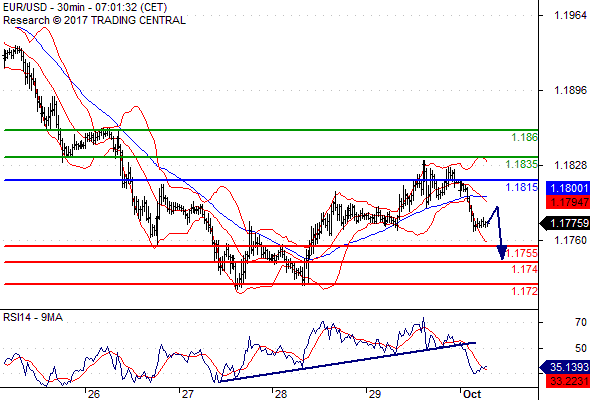Image resolution: width=590 pixels, height=400 pixels.
Task: Click the Research © 2017 TRADING CENTRAL text
Action: tap(94, 20)
